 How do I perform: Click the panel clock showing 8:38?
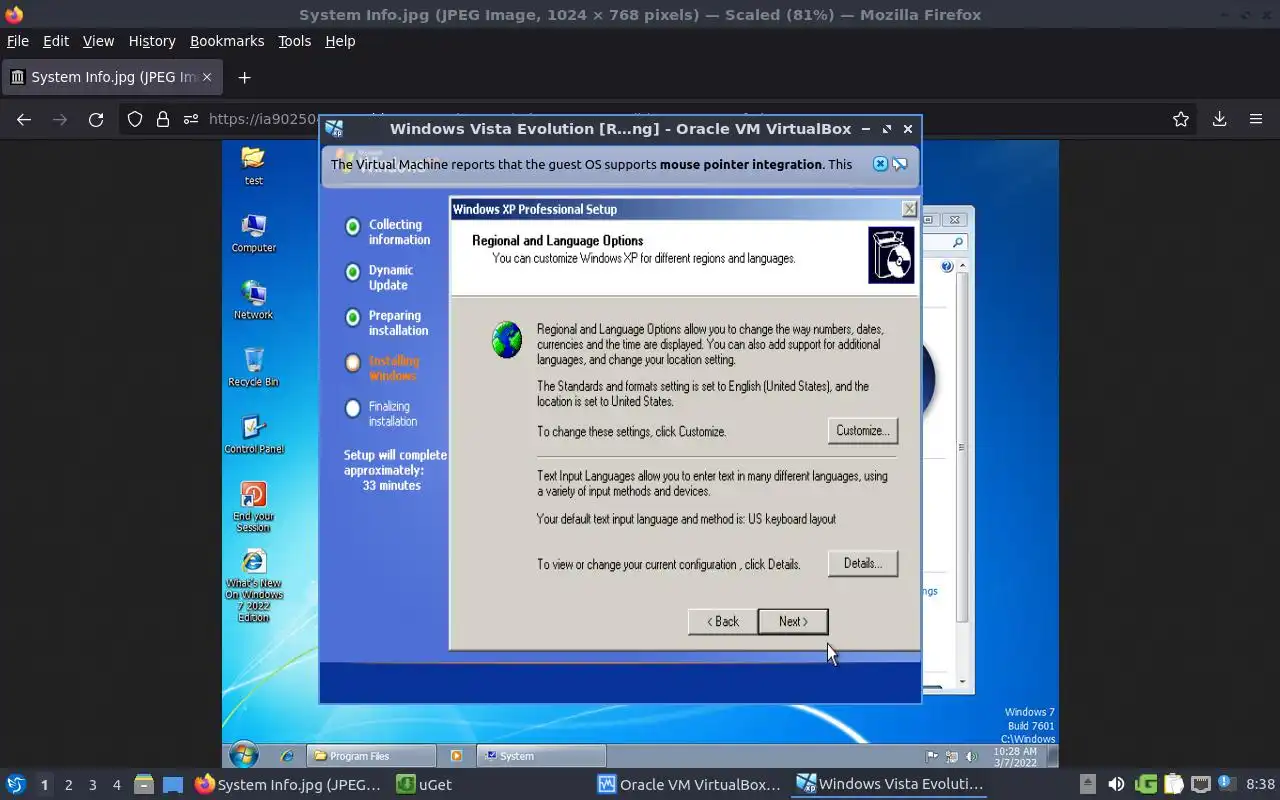coord(1260,785)
